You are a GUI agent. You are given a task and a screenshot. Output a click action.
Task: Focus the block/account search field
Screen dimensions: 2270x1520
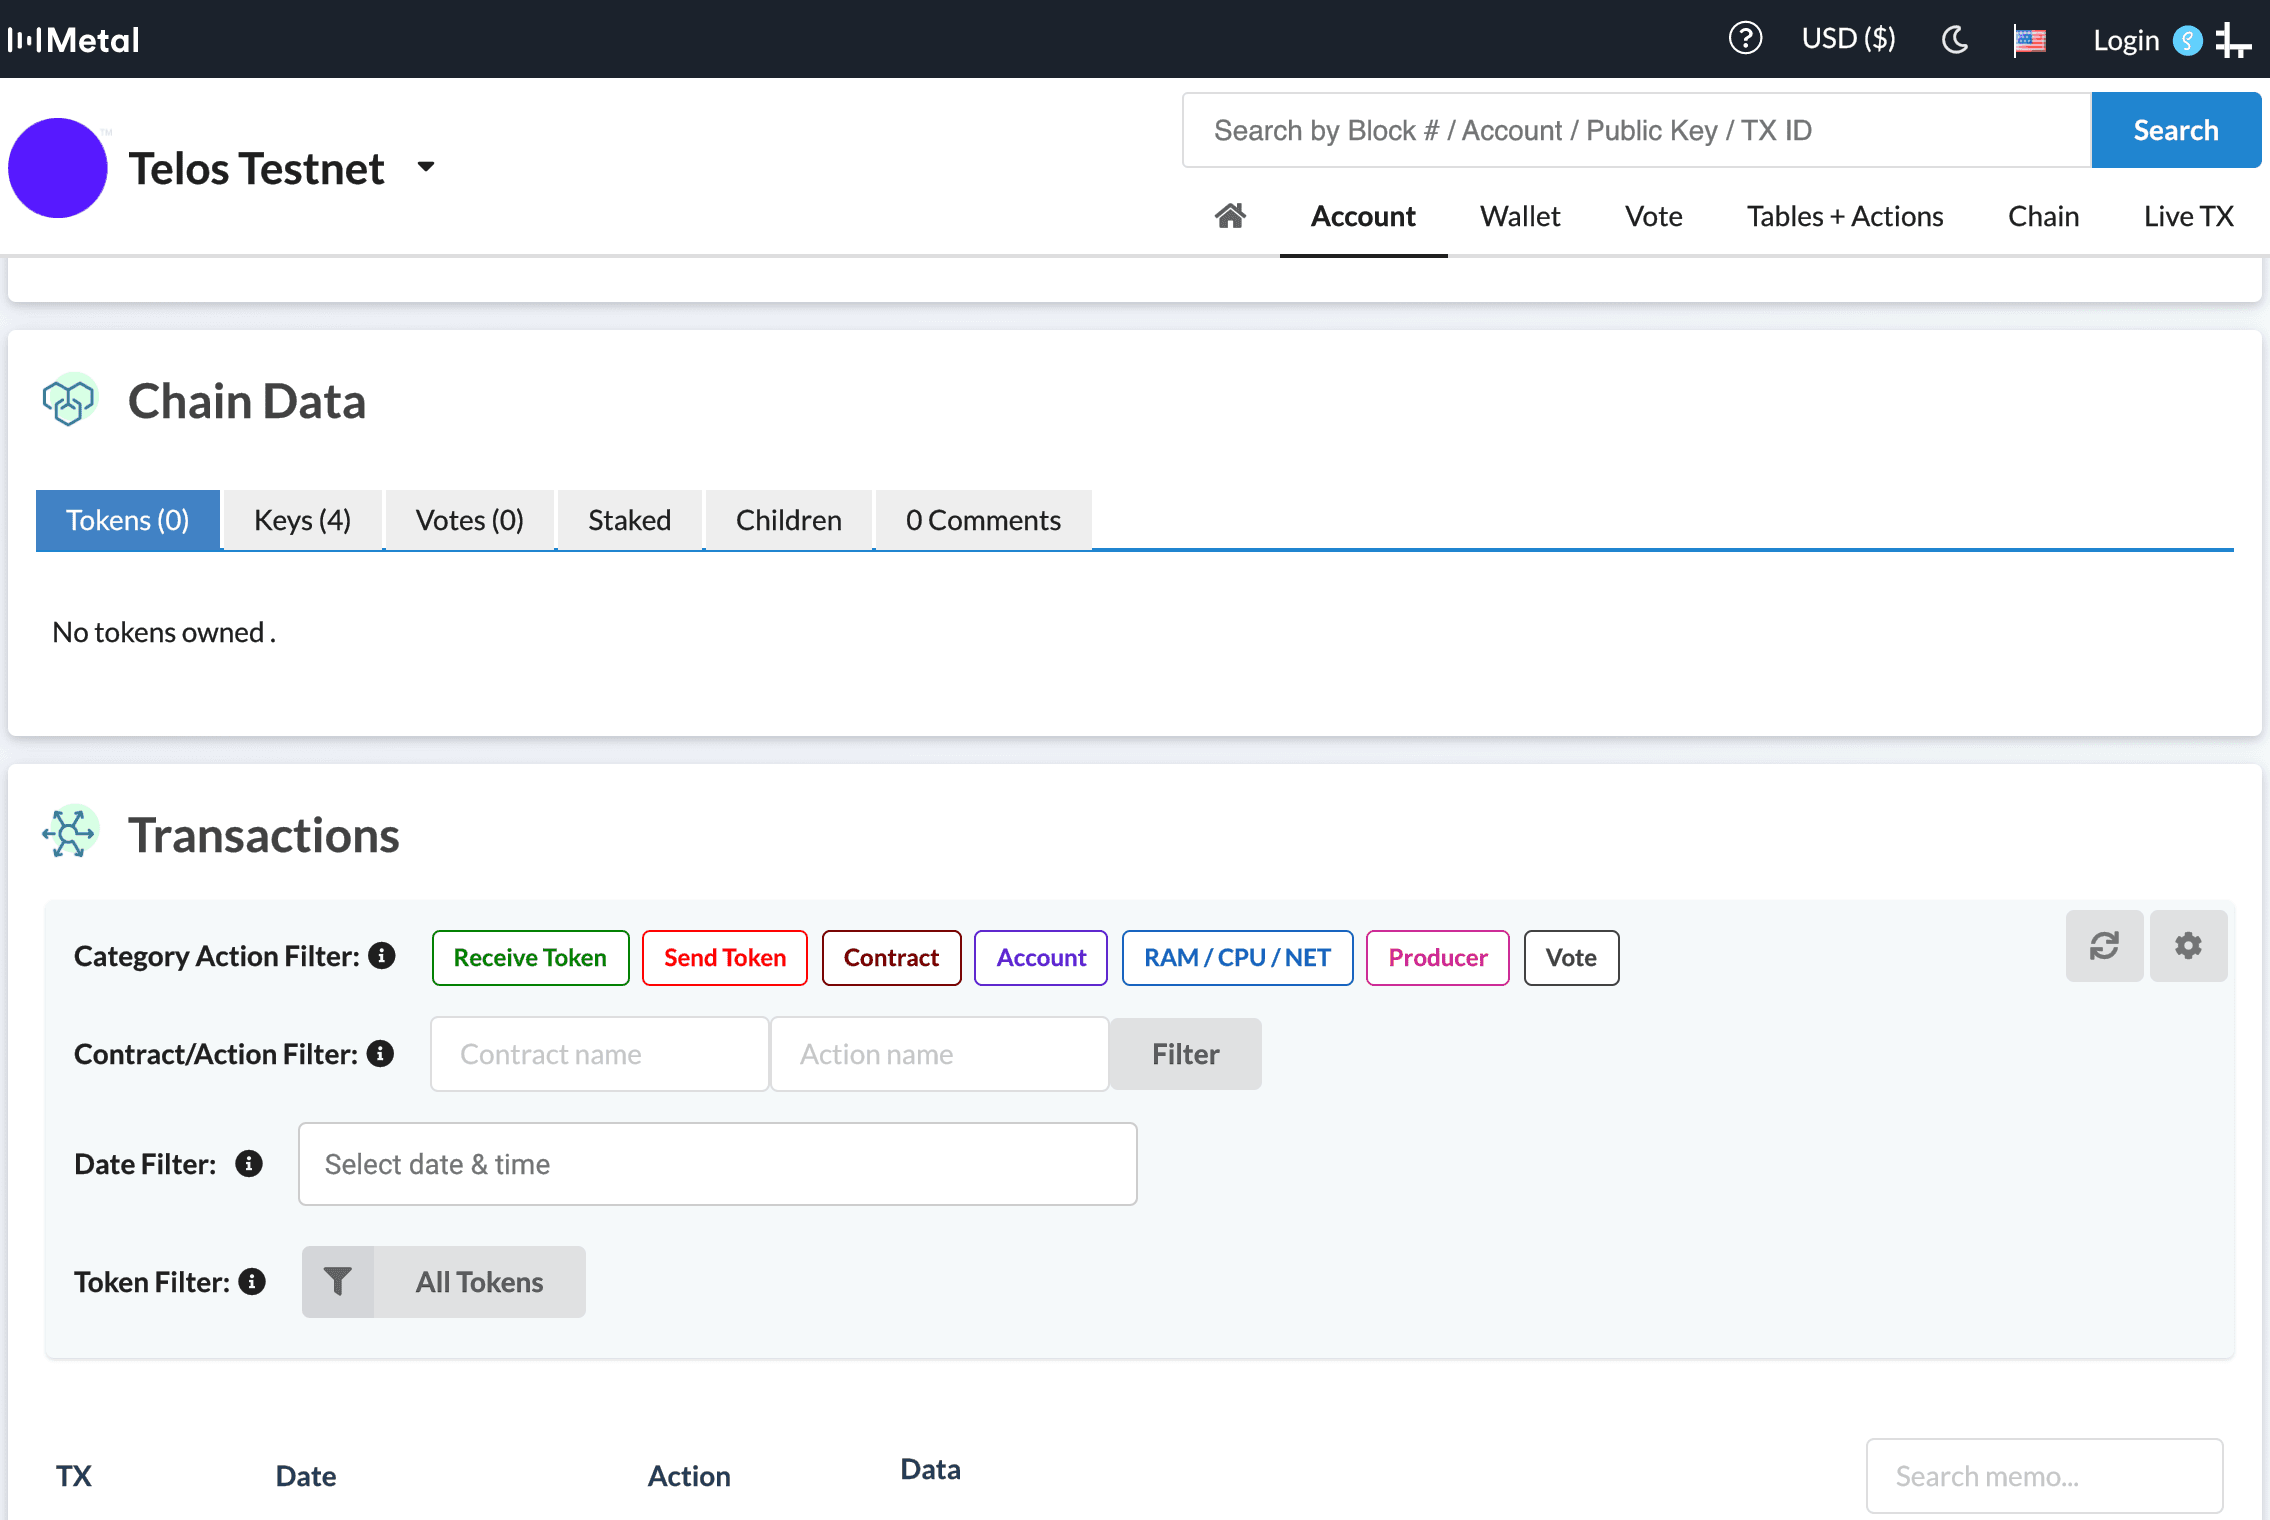(x=1637, y=130)
